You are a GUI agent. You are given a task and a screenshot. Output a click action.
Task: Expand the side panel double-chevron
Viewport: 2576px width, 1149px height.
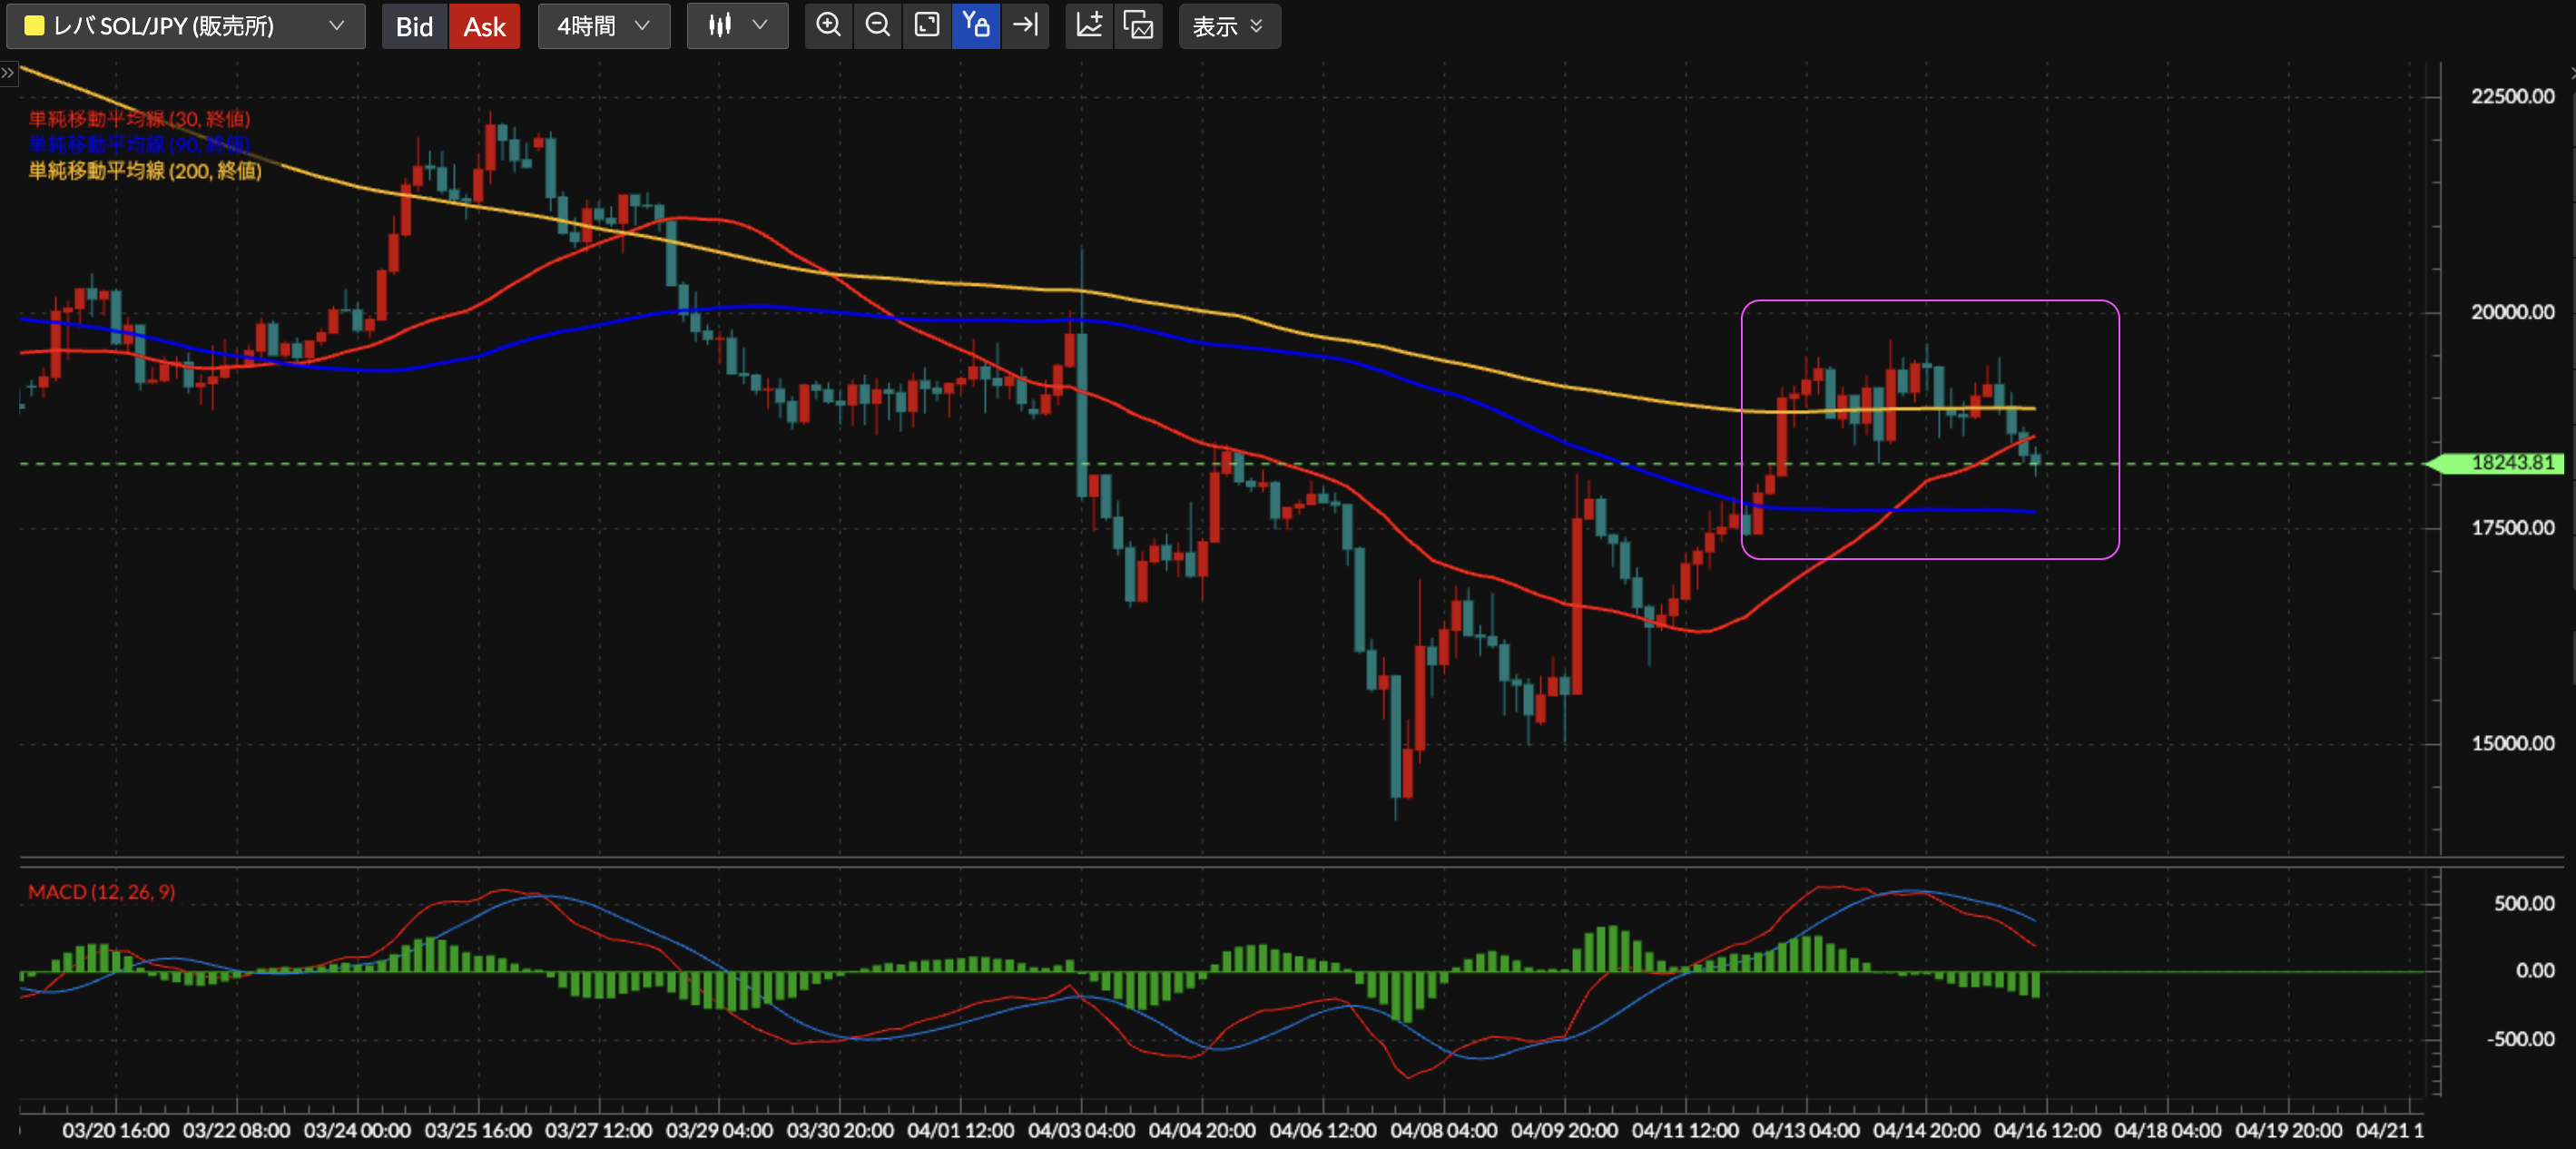[x=8, y=73]
